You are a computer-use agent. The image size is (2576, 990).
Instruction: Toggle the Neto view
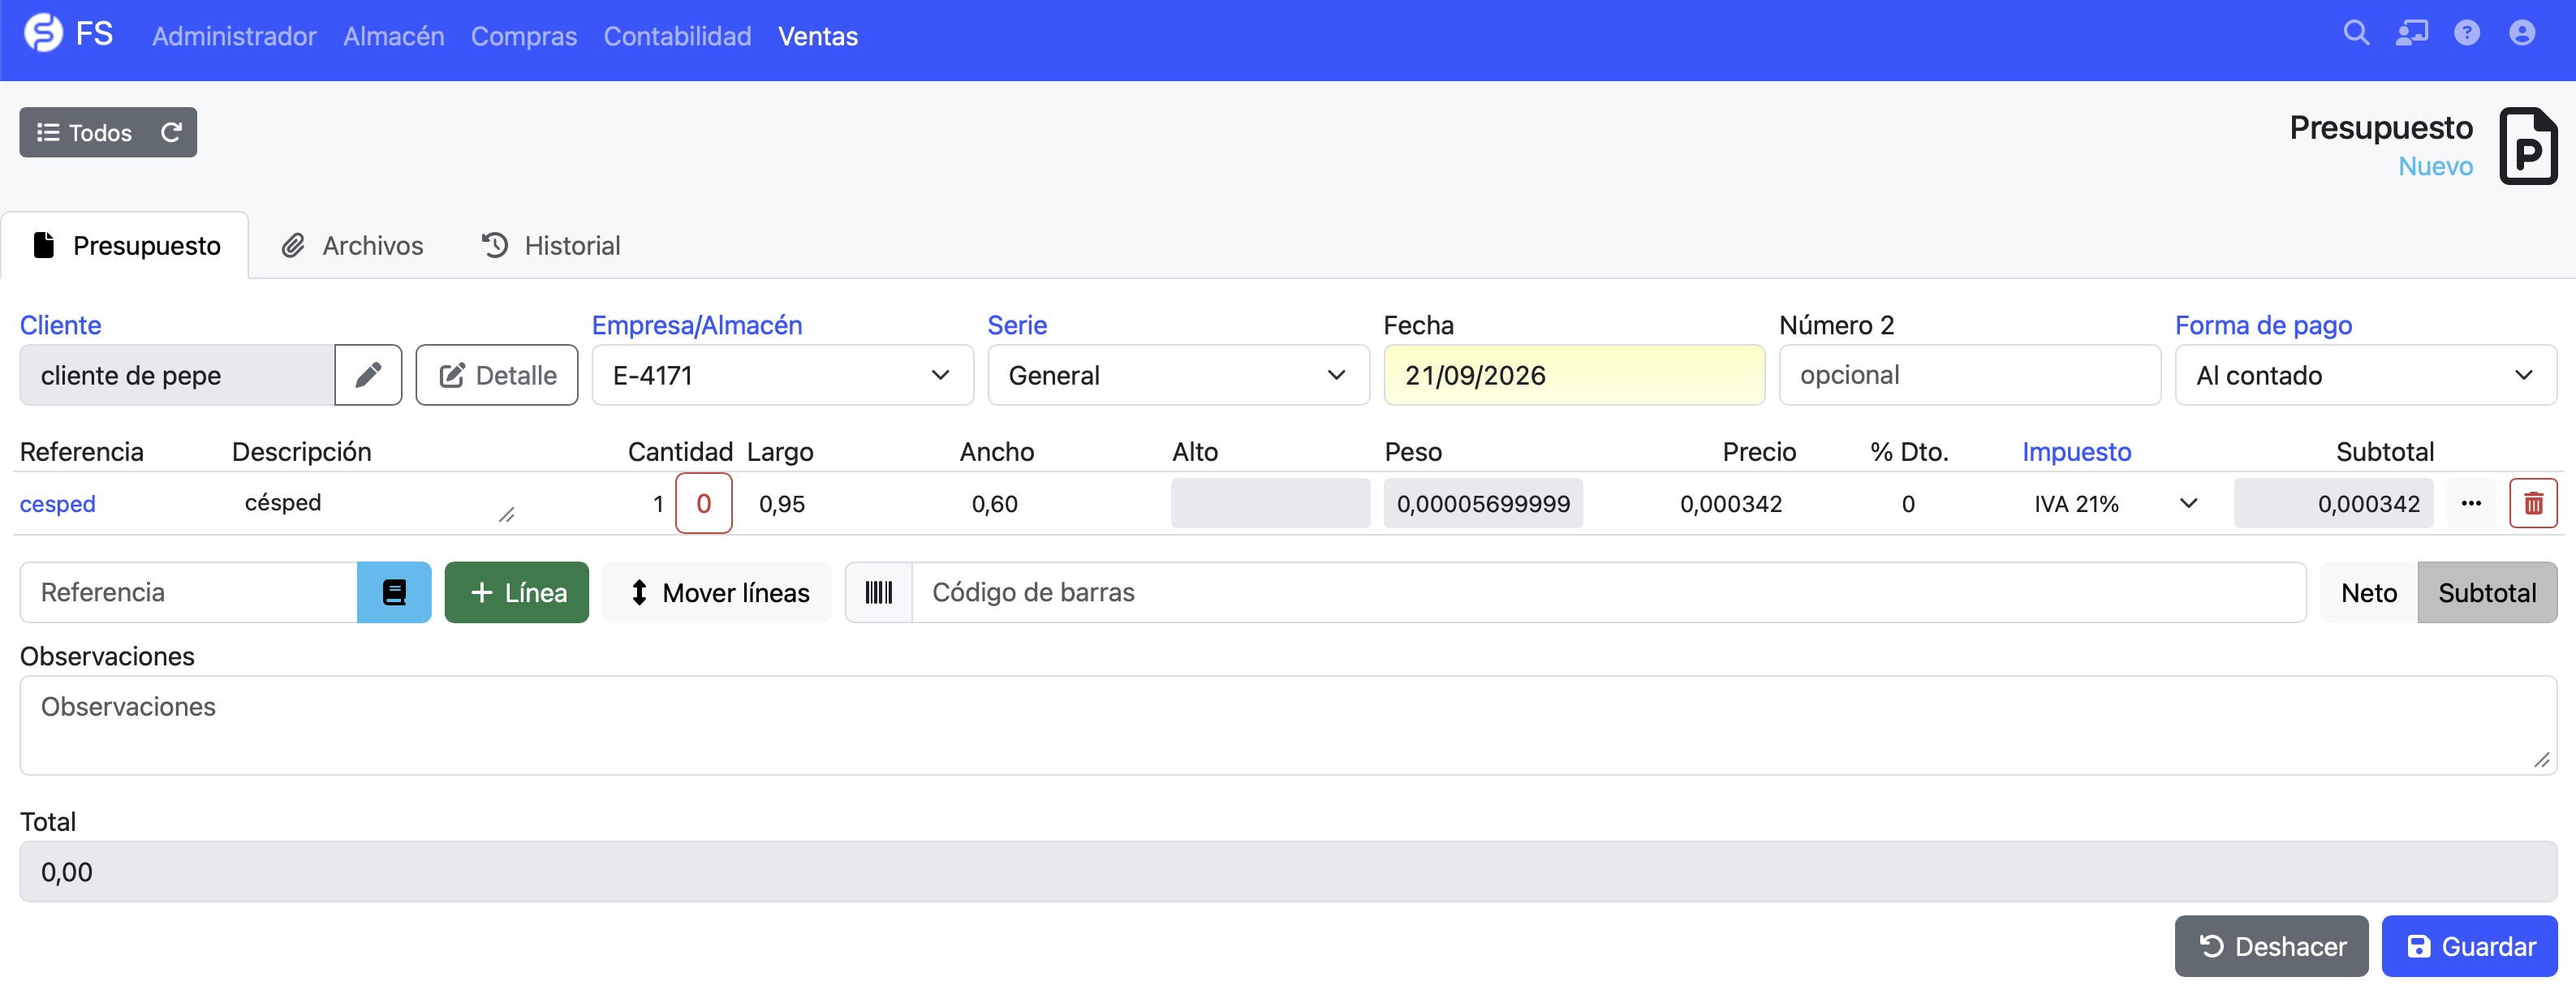click(x=2368, y=592)
